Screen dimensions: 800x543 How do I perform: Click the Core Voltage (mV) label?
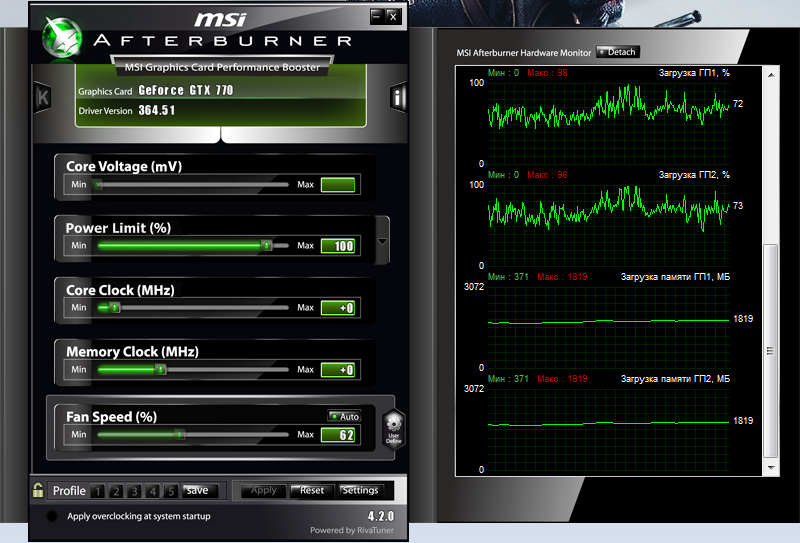tap(124, 166)
